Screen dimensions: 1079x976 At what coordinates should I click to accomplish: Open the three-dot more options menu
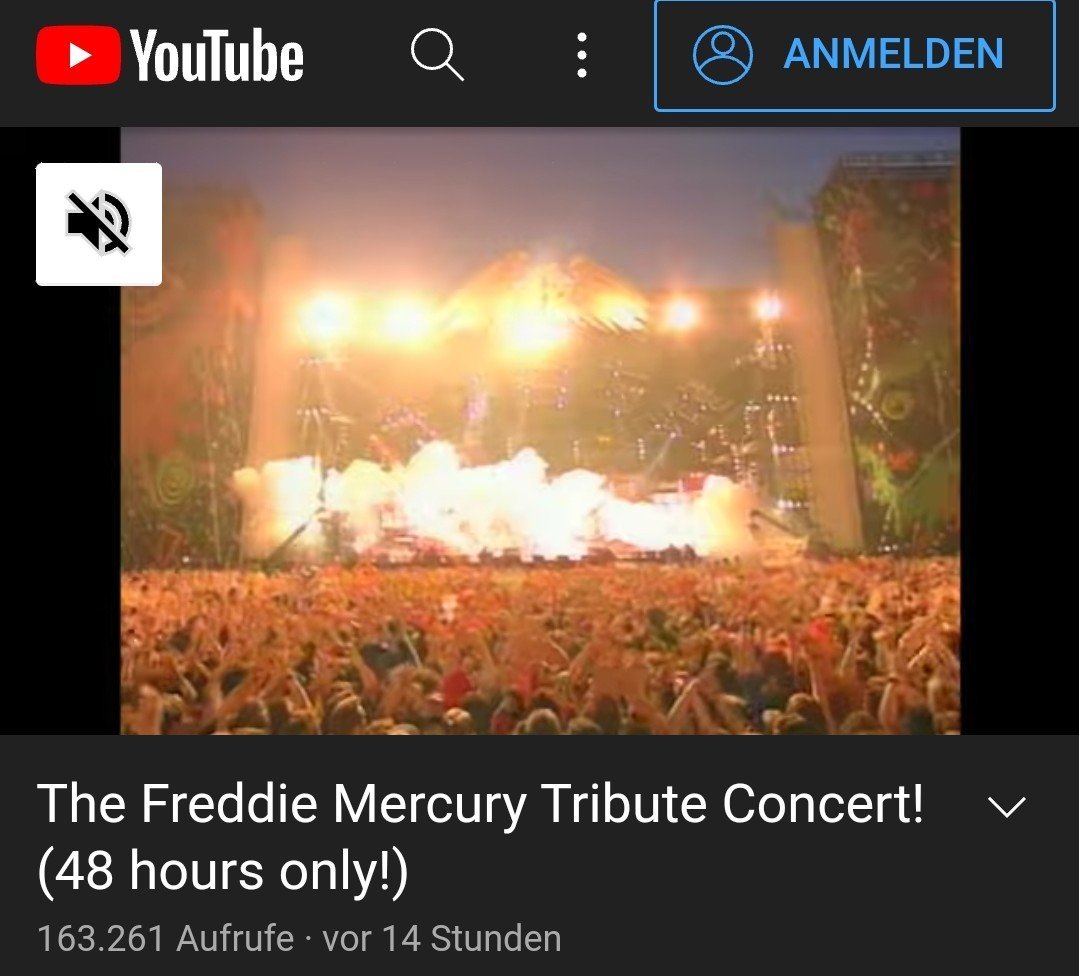(x=581, y=55)
